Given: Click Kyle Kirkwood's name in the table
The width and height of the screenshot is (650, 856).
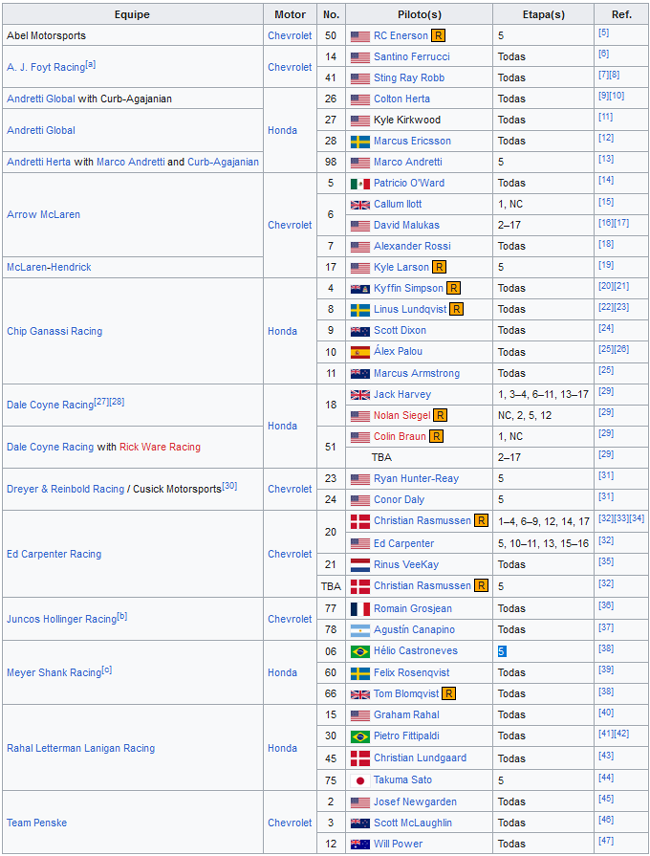Looking at the screenshot, I should (x=407, y=120).
